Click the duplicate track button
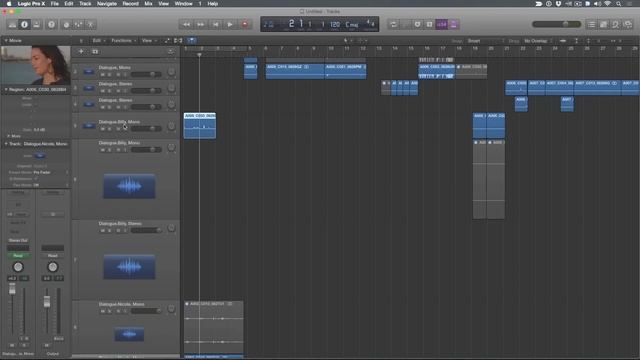The image size is (640, 360). coord(95,51)
